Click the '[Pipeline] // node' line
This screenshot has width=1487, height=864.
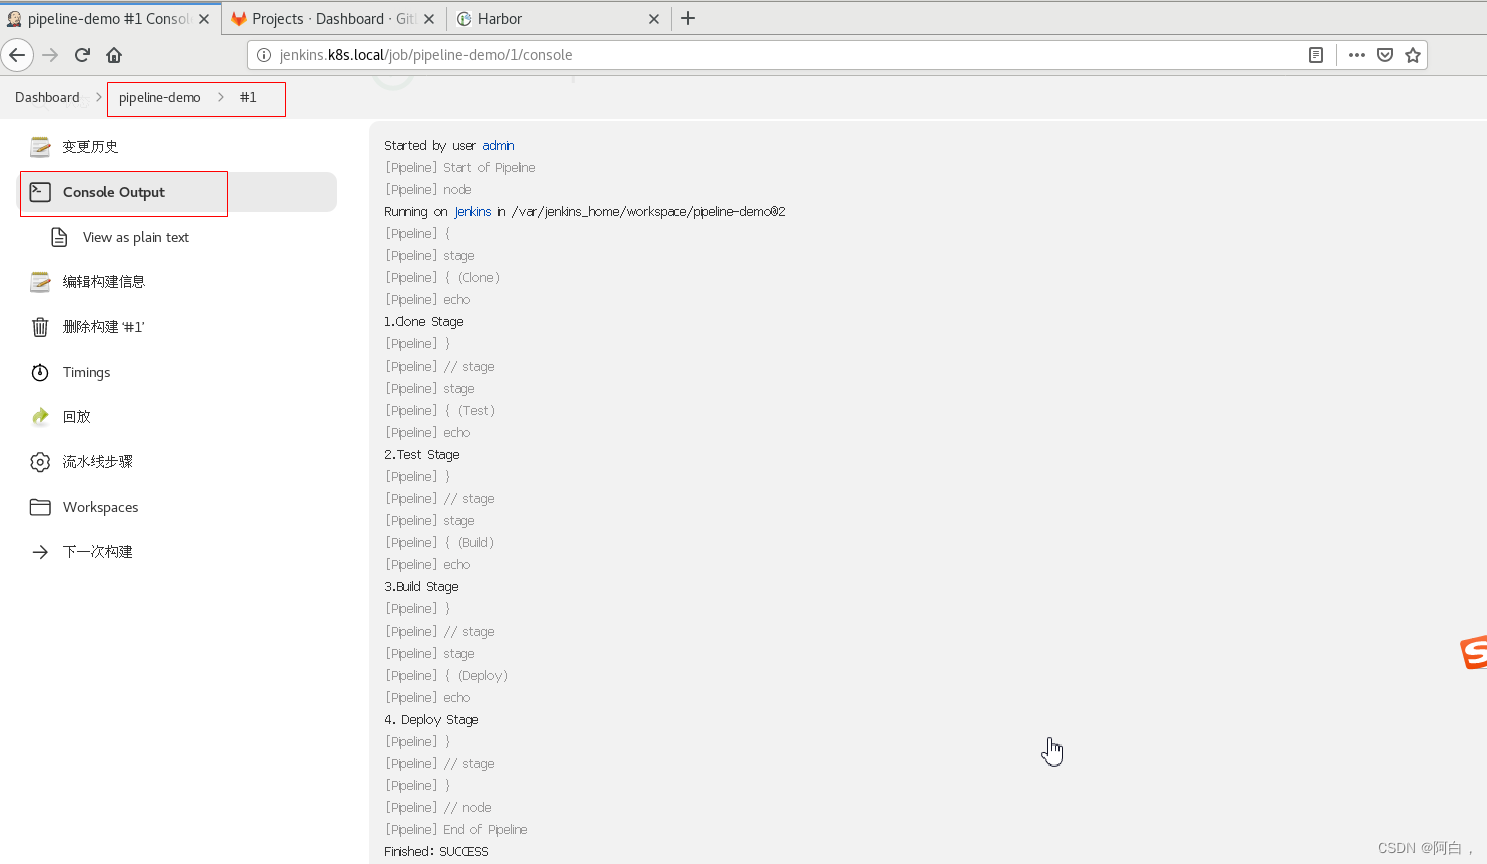tap(438, 808)
